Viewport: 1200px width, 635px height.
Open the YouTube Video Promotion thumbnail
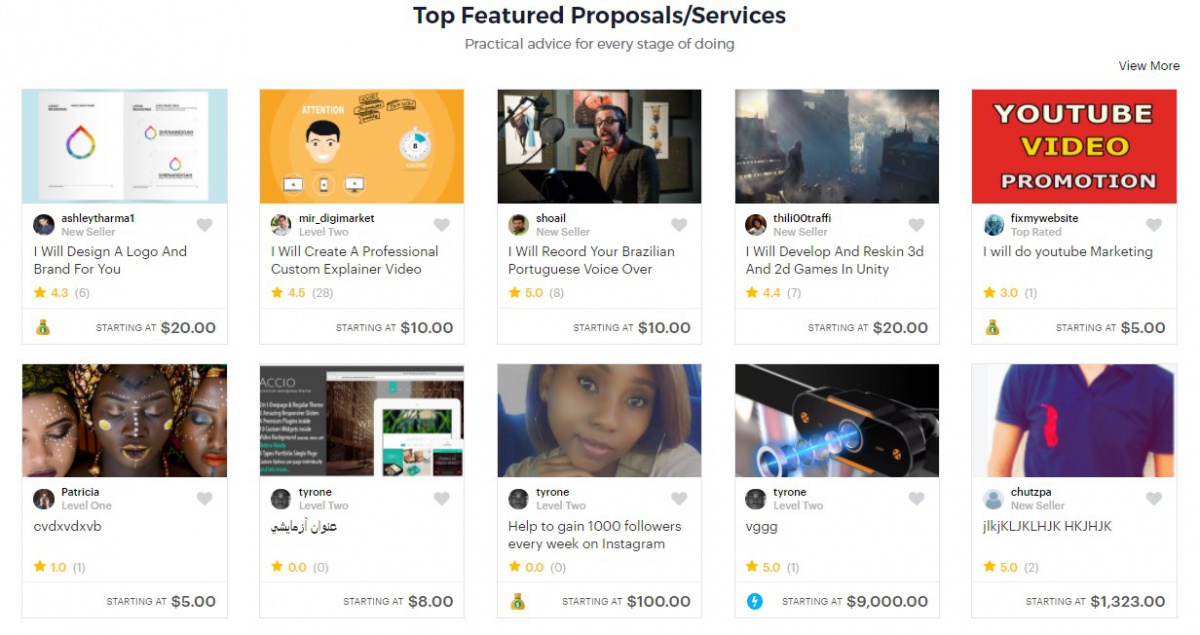pyautogui.click(x=1074, y=146)
